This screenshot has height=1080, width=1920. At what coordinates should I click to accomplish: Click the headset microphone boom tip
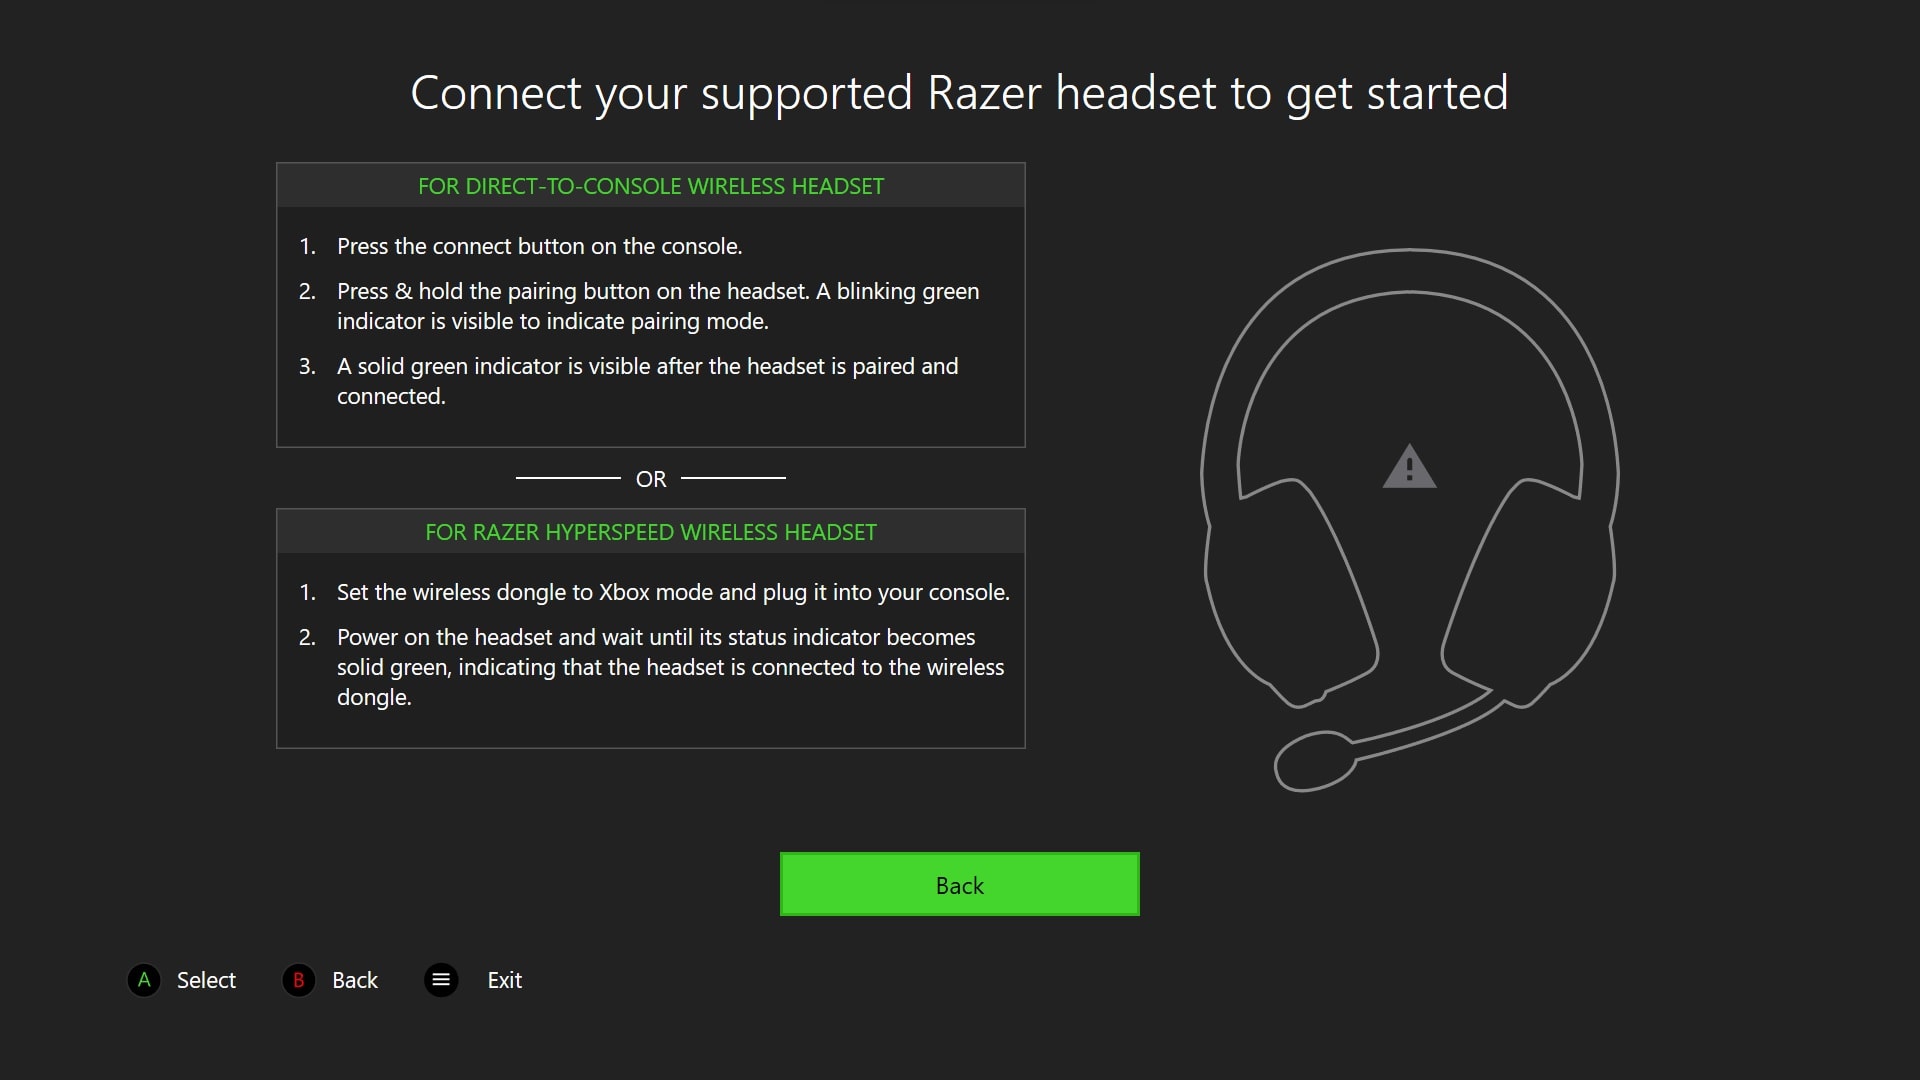click(x=1314, y=761)
